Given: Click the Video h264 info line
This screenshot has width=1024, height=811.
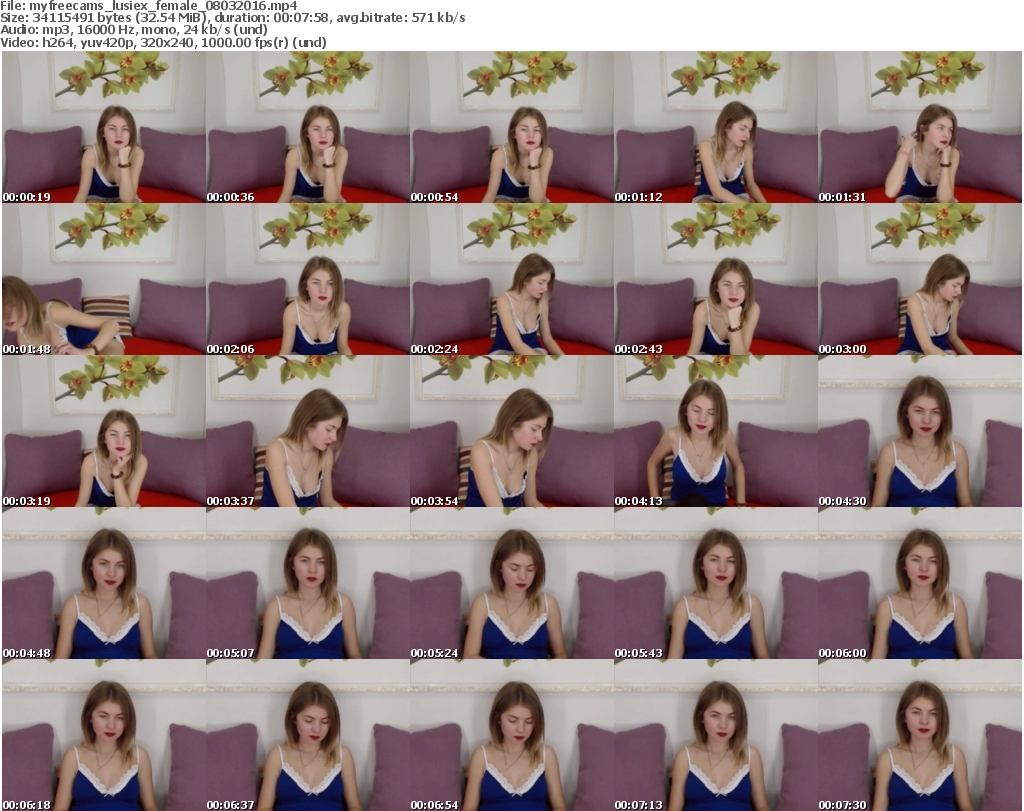Looking at the screenshot, I should (x=163, y=42).
